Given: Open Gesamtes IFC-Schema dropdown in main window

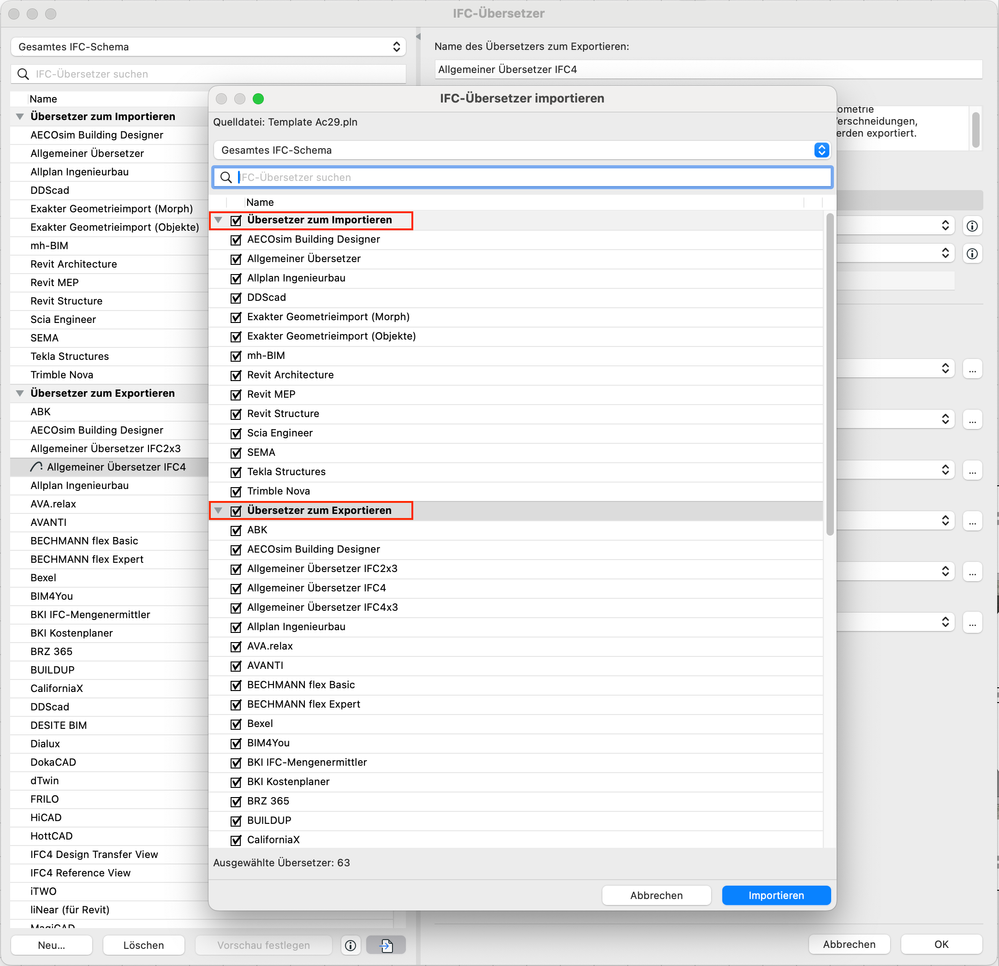Looking at the screenshot, I should [x=208, y=47].
